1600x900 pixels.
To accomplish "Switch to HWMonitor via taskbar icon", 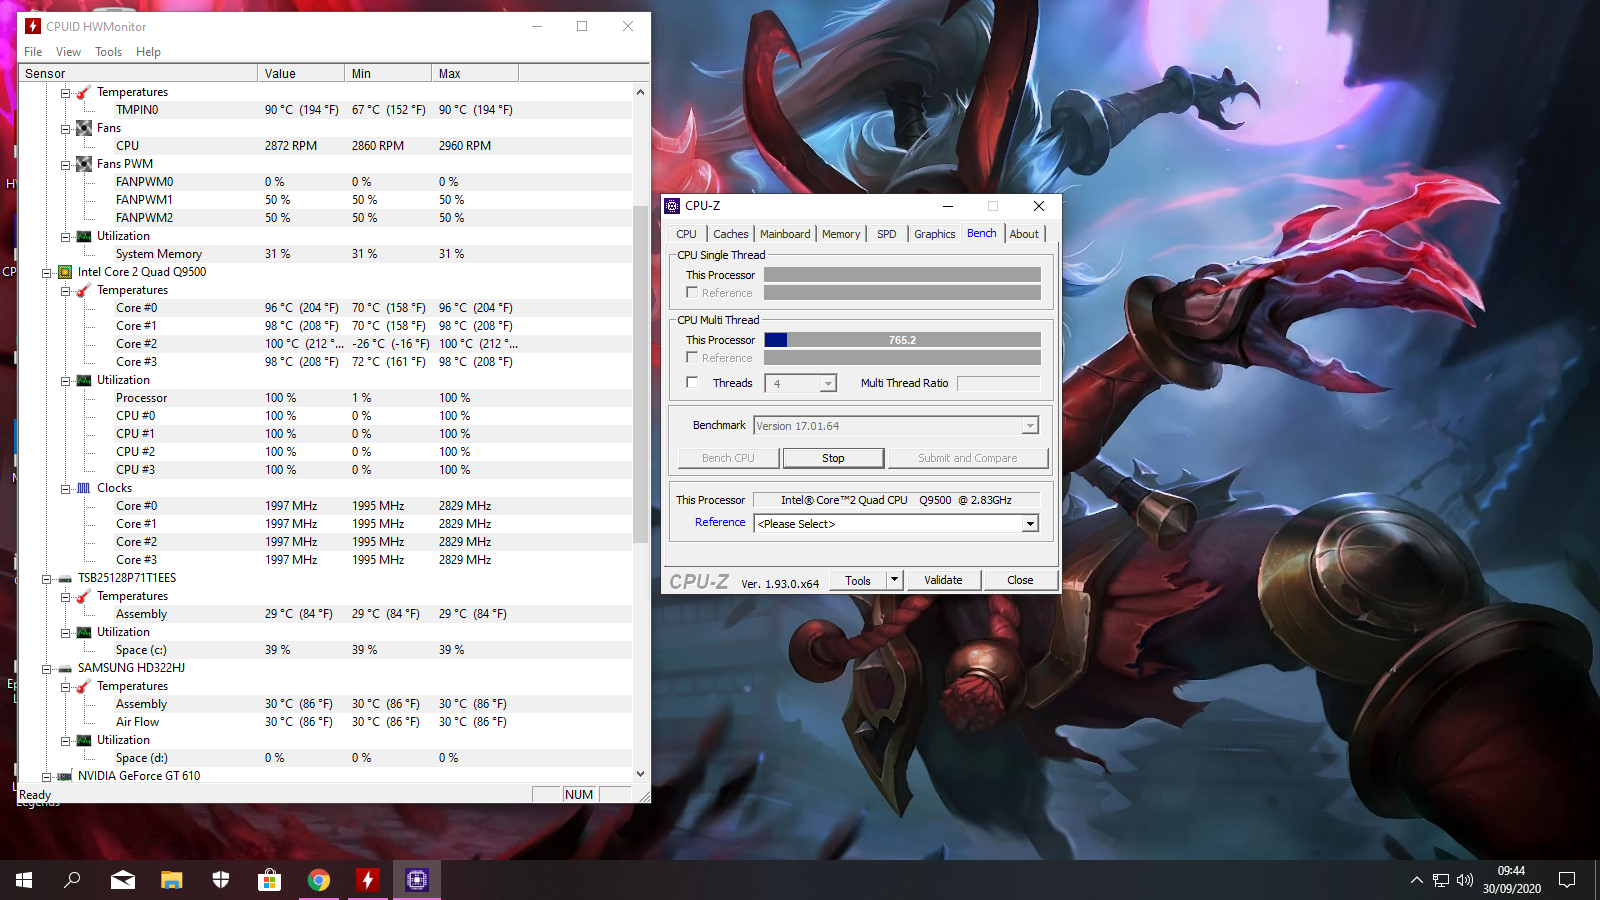I will 367,880.
